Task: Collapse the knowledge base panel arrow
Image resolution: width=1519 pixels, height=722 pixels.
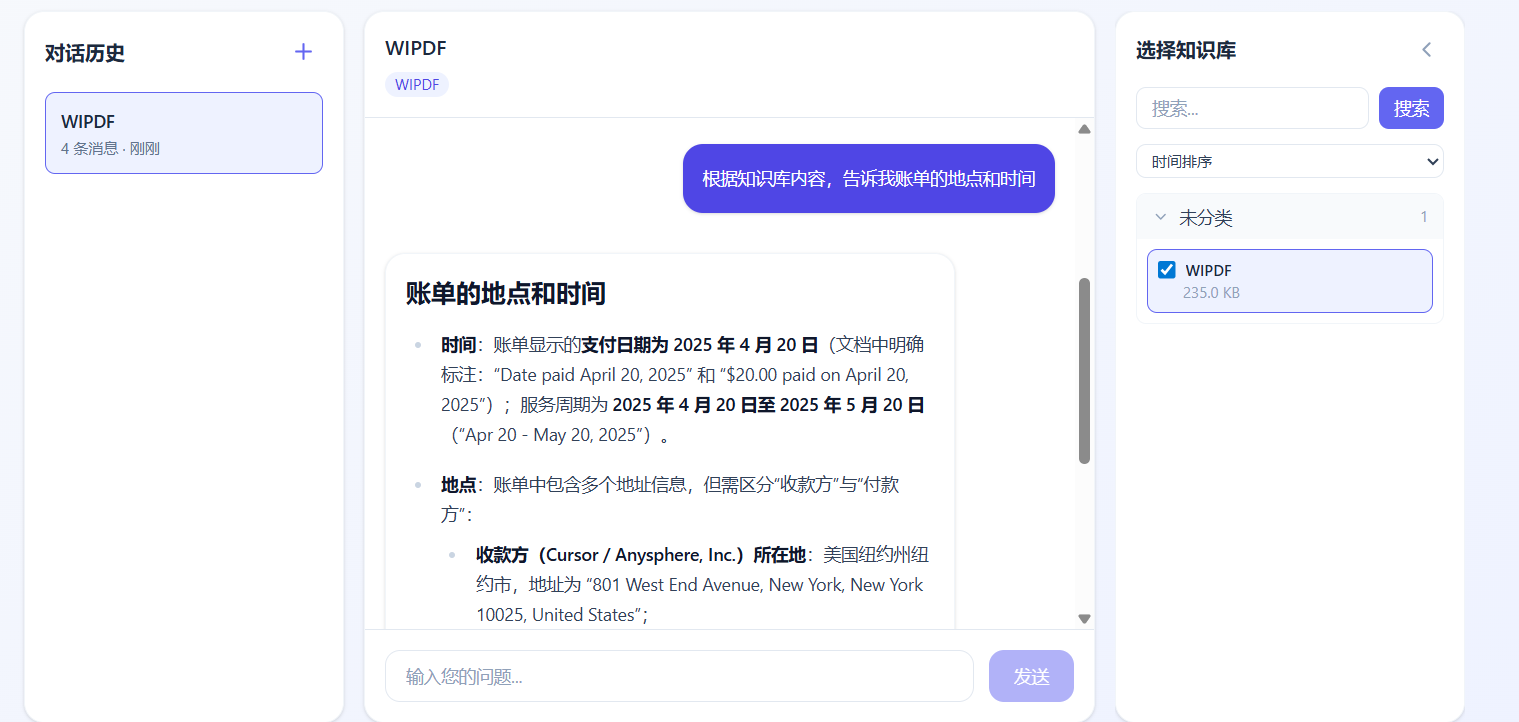Action: [1427, 50]
